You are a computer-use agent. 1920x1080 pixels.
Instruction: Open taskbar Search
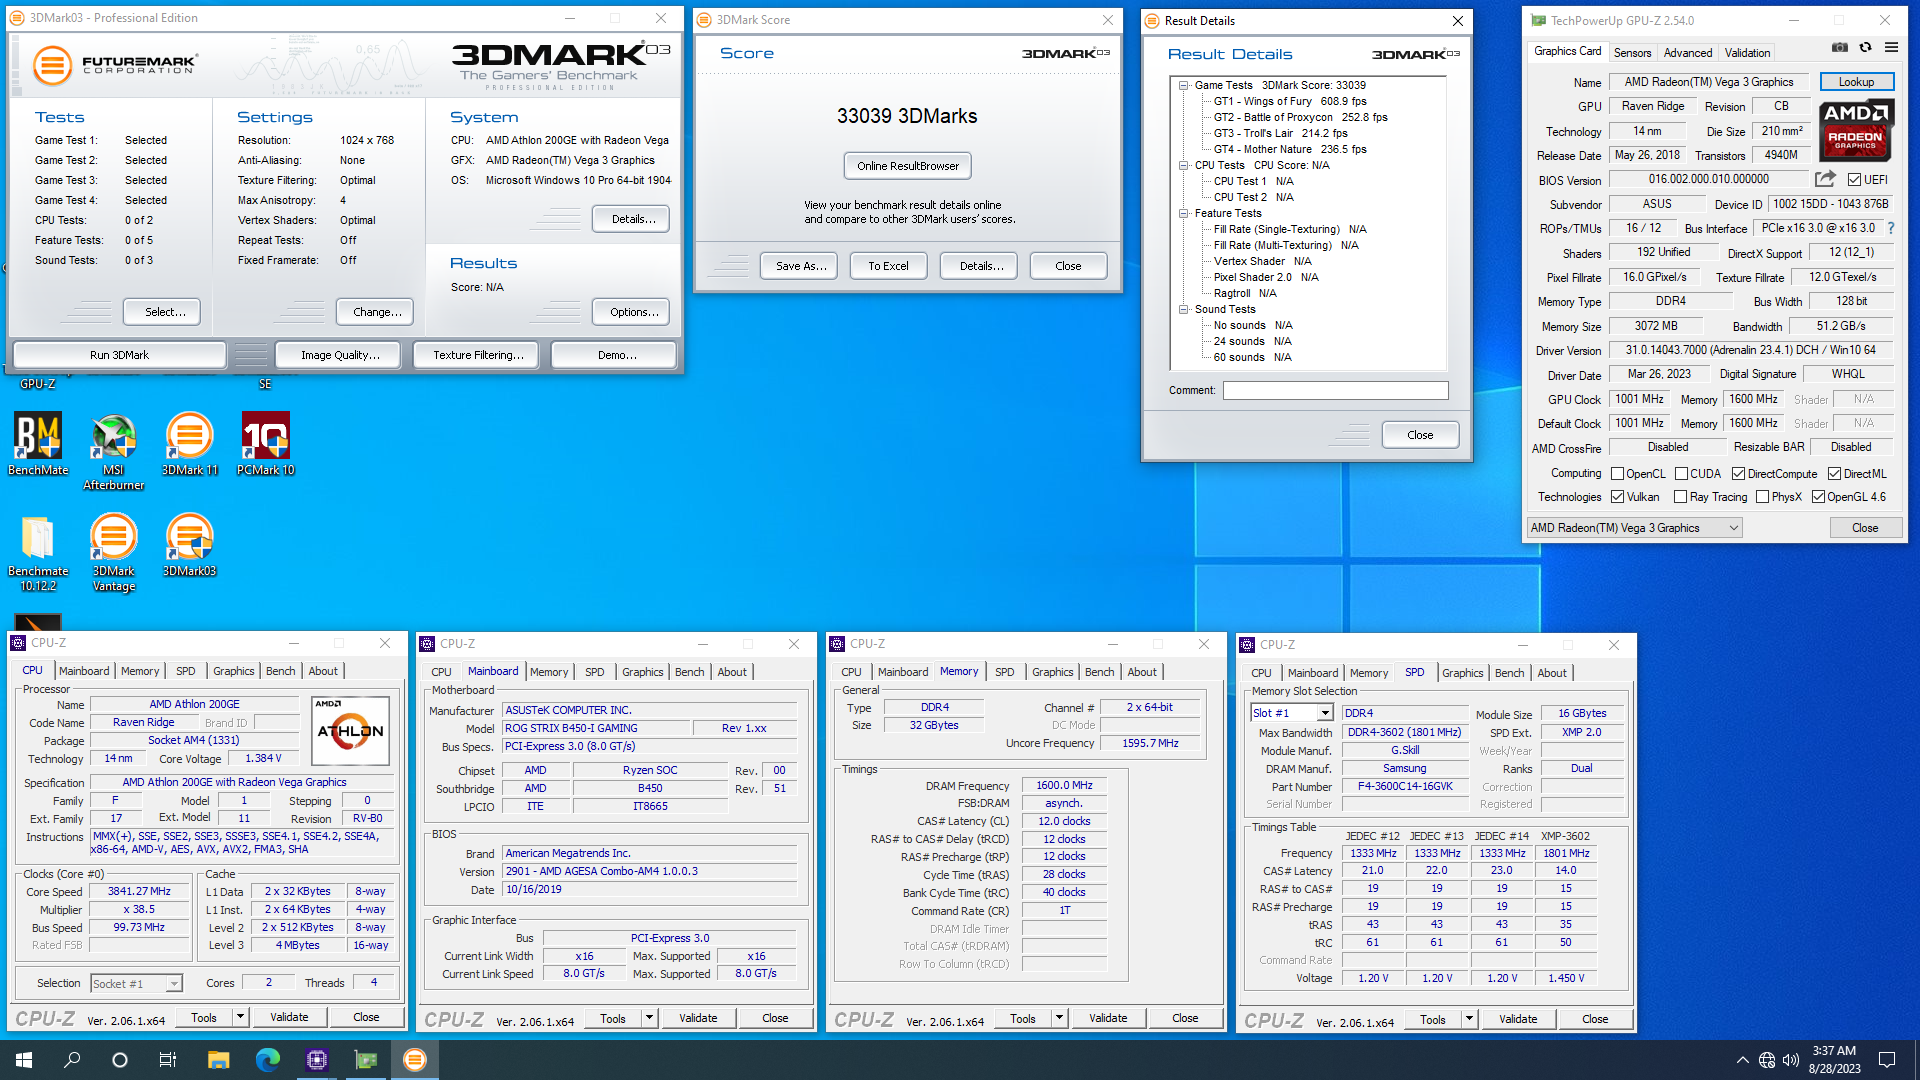tap(72, 1060)
